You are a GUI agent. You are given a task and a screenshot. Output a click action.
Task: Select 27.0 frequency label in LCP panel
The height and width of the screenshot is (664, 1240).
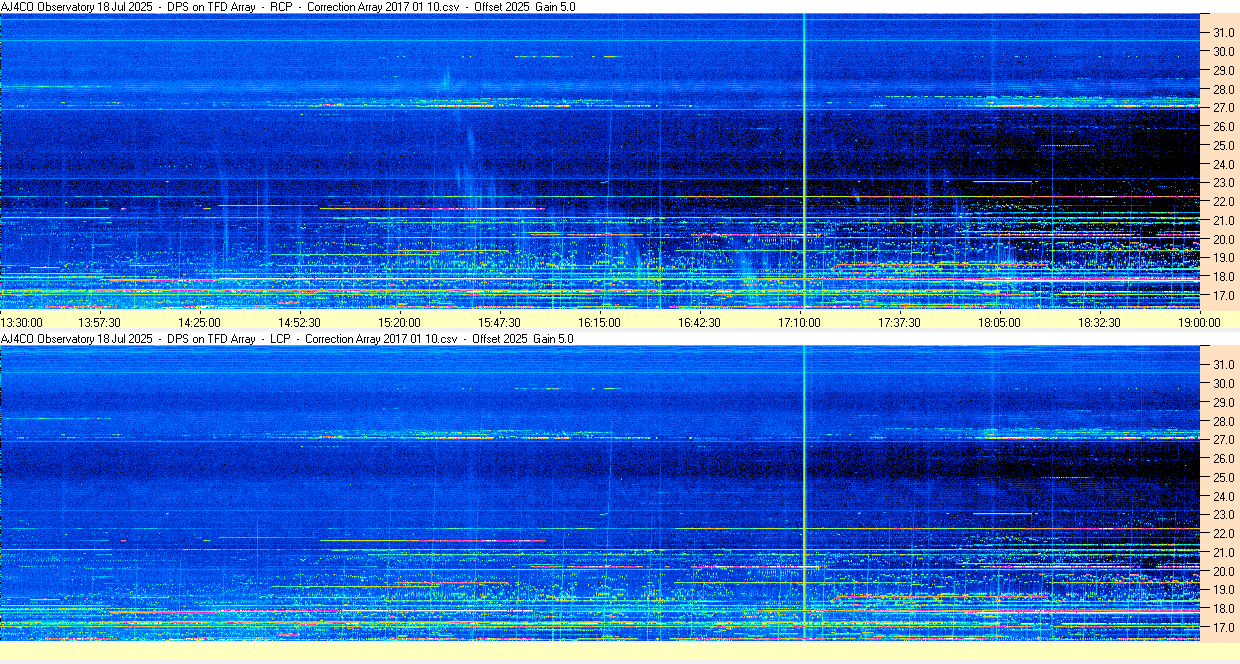tap(1223, 439)
